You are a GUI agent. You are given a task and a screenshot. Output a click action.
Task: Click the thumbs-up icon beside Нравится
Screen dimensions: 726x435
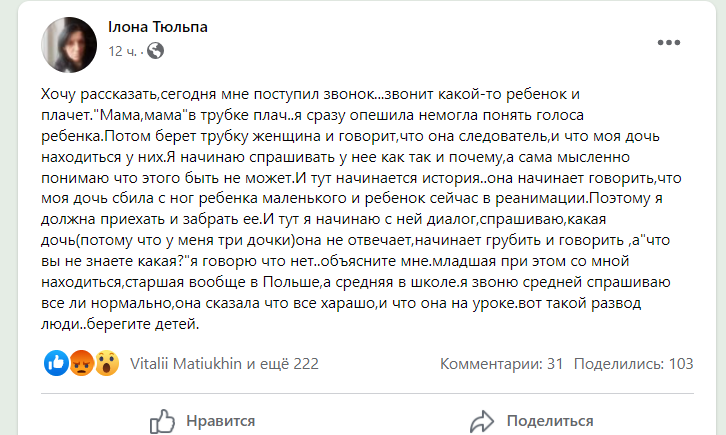[162, 421]
